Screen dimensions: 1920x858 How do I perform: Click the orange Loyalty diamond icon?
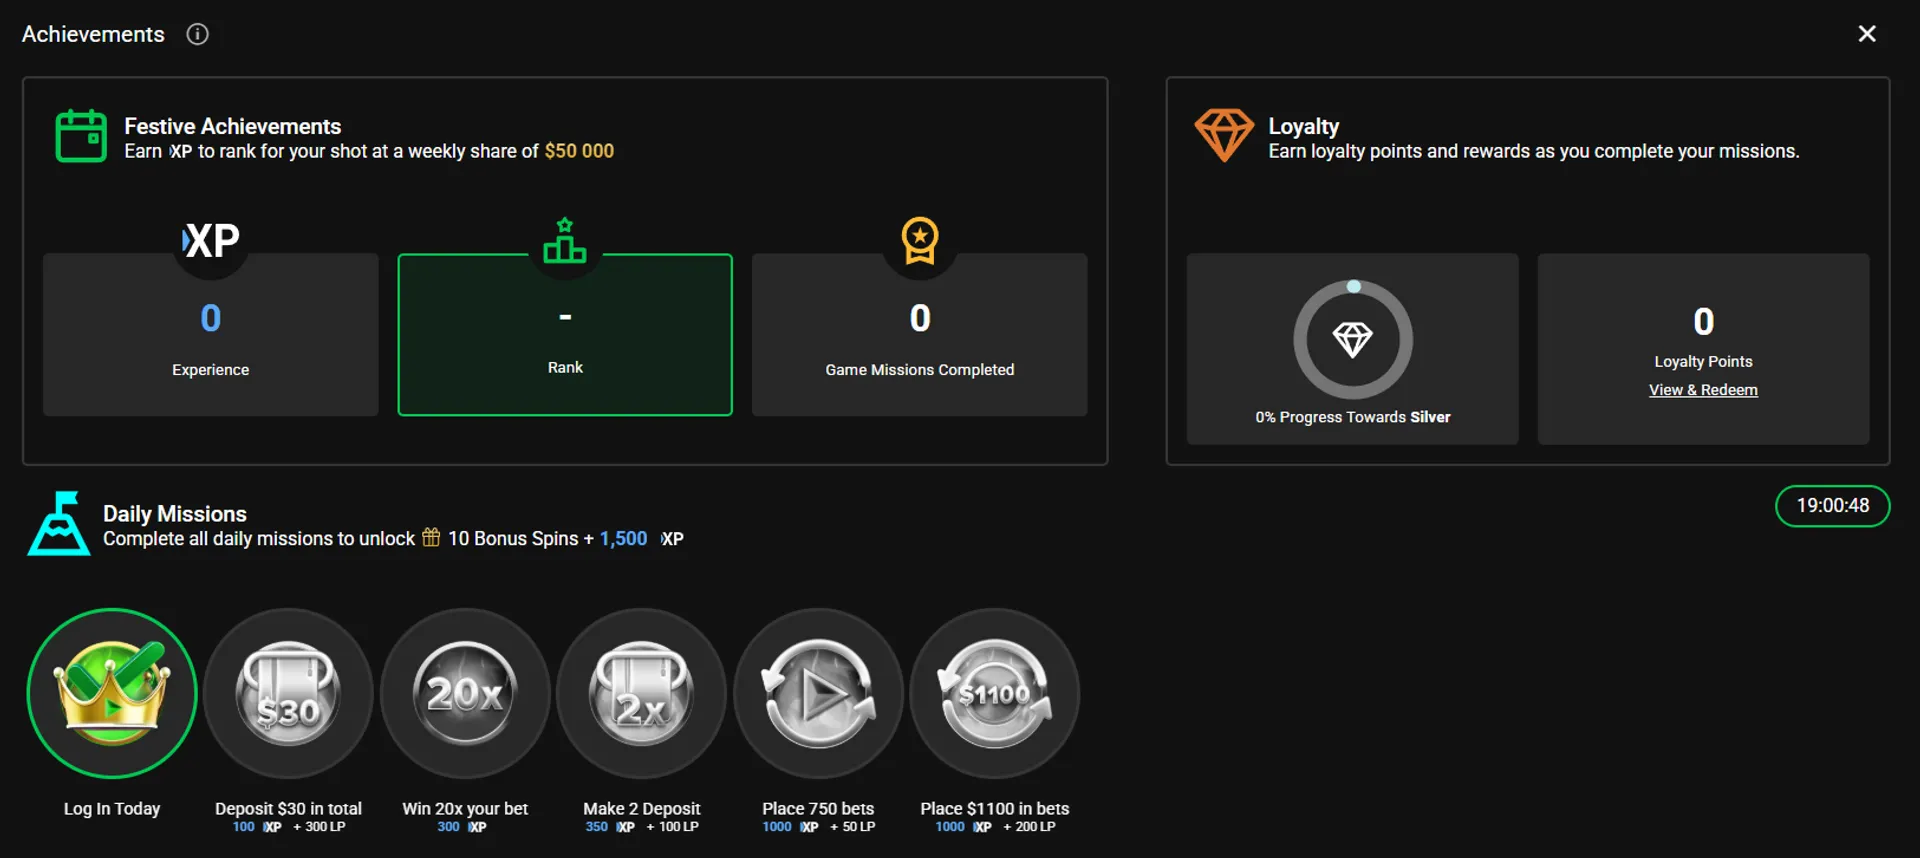tap(1223, 135)
